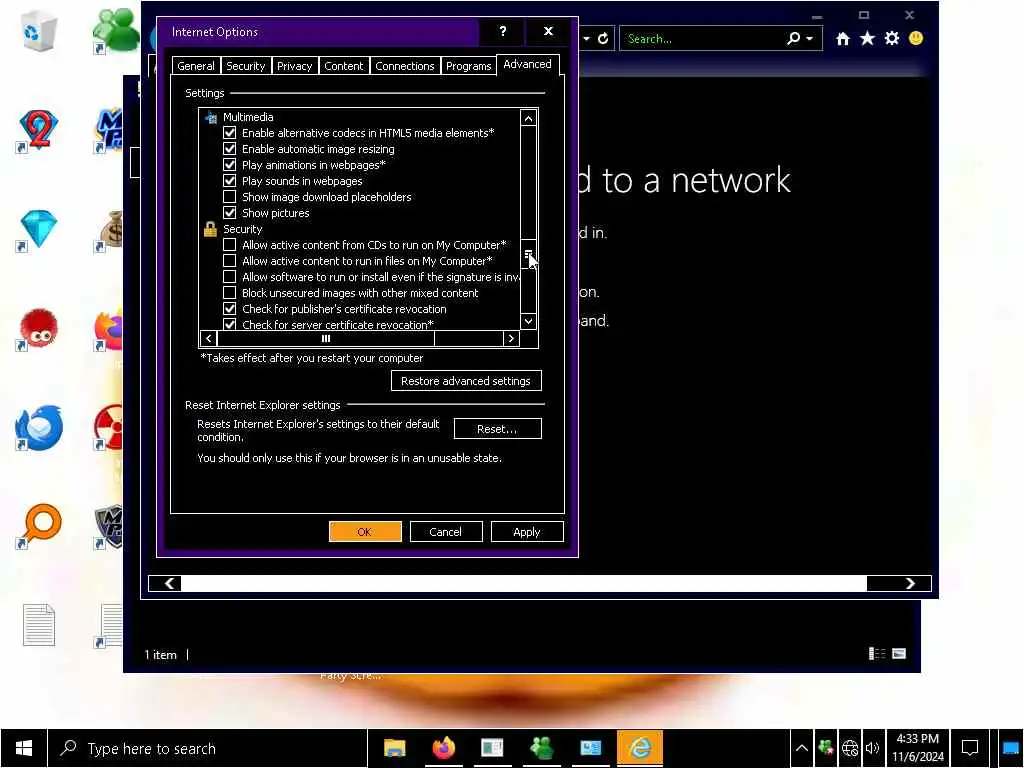
Task: Open the search provider dropdown arrow
Action: [x=810, y=39]
